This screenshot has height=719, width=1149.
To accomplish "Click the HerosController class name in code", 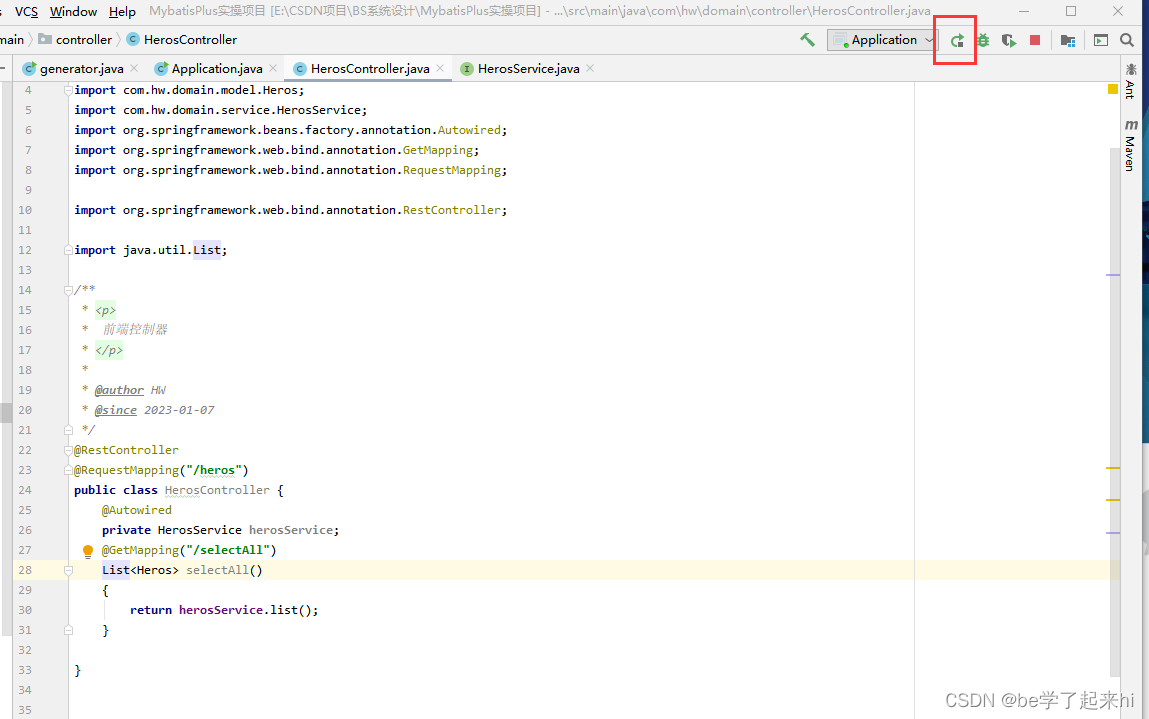I will (x=217, y=490).
